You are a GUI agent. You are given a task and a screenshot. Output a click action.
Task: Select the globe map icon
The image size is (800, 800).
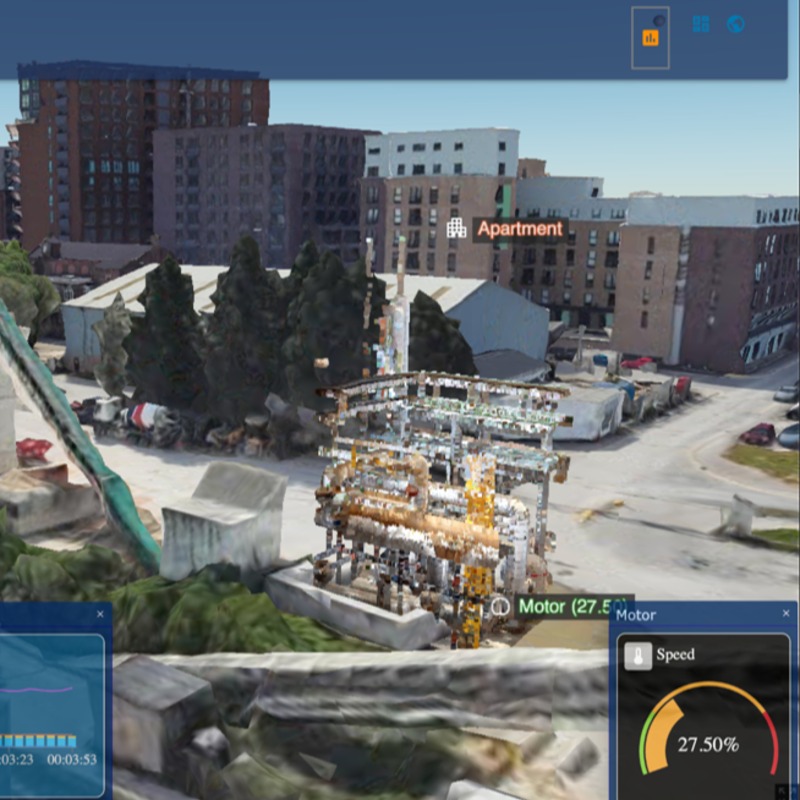click(735, 24)
